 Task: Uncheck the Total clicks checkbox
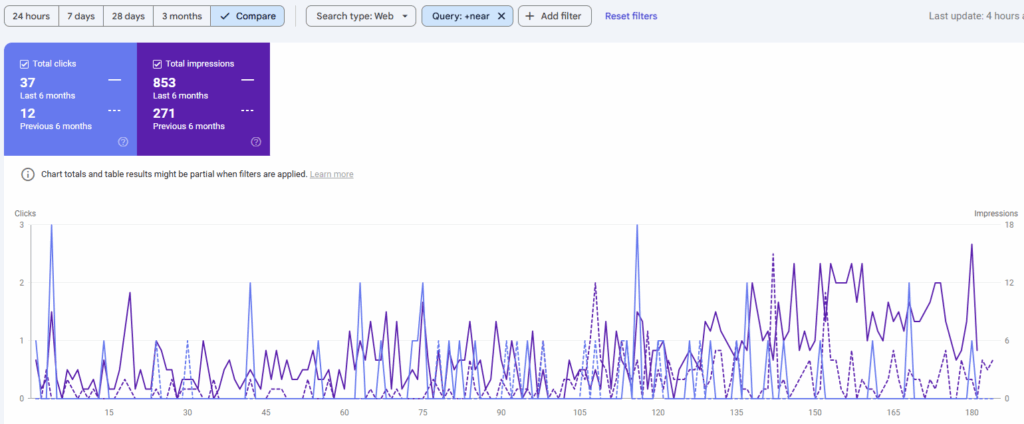24,63
